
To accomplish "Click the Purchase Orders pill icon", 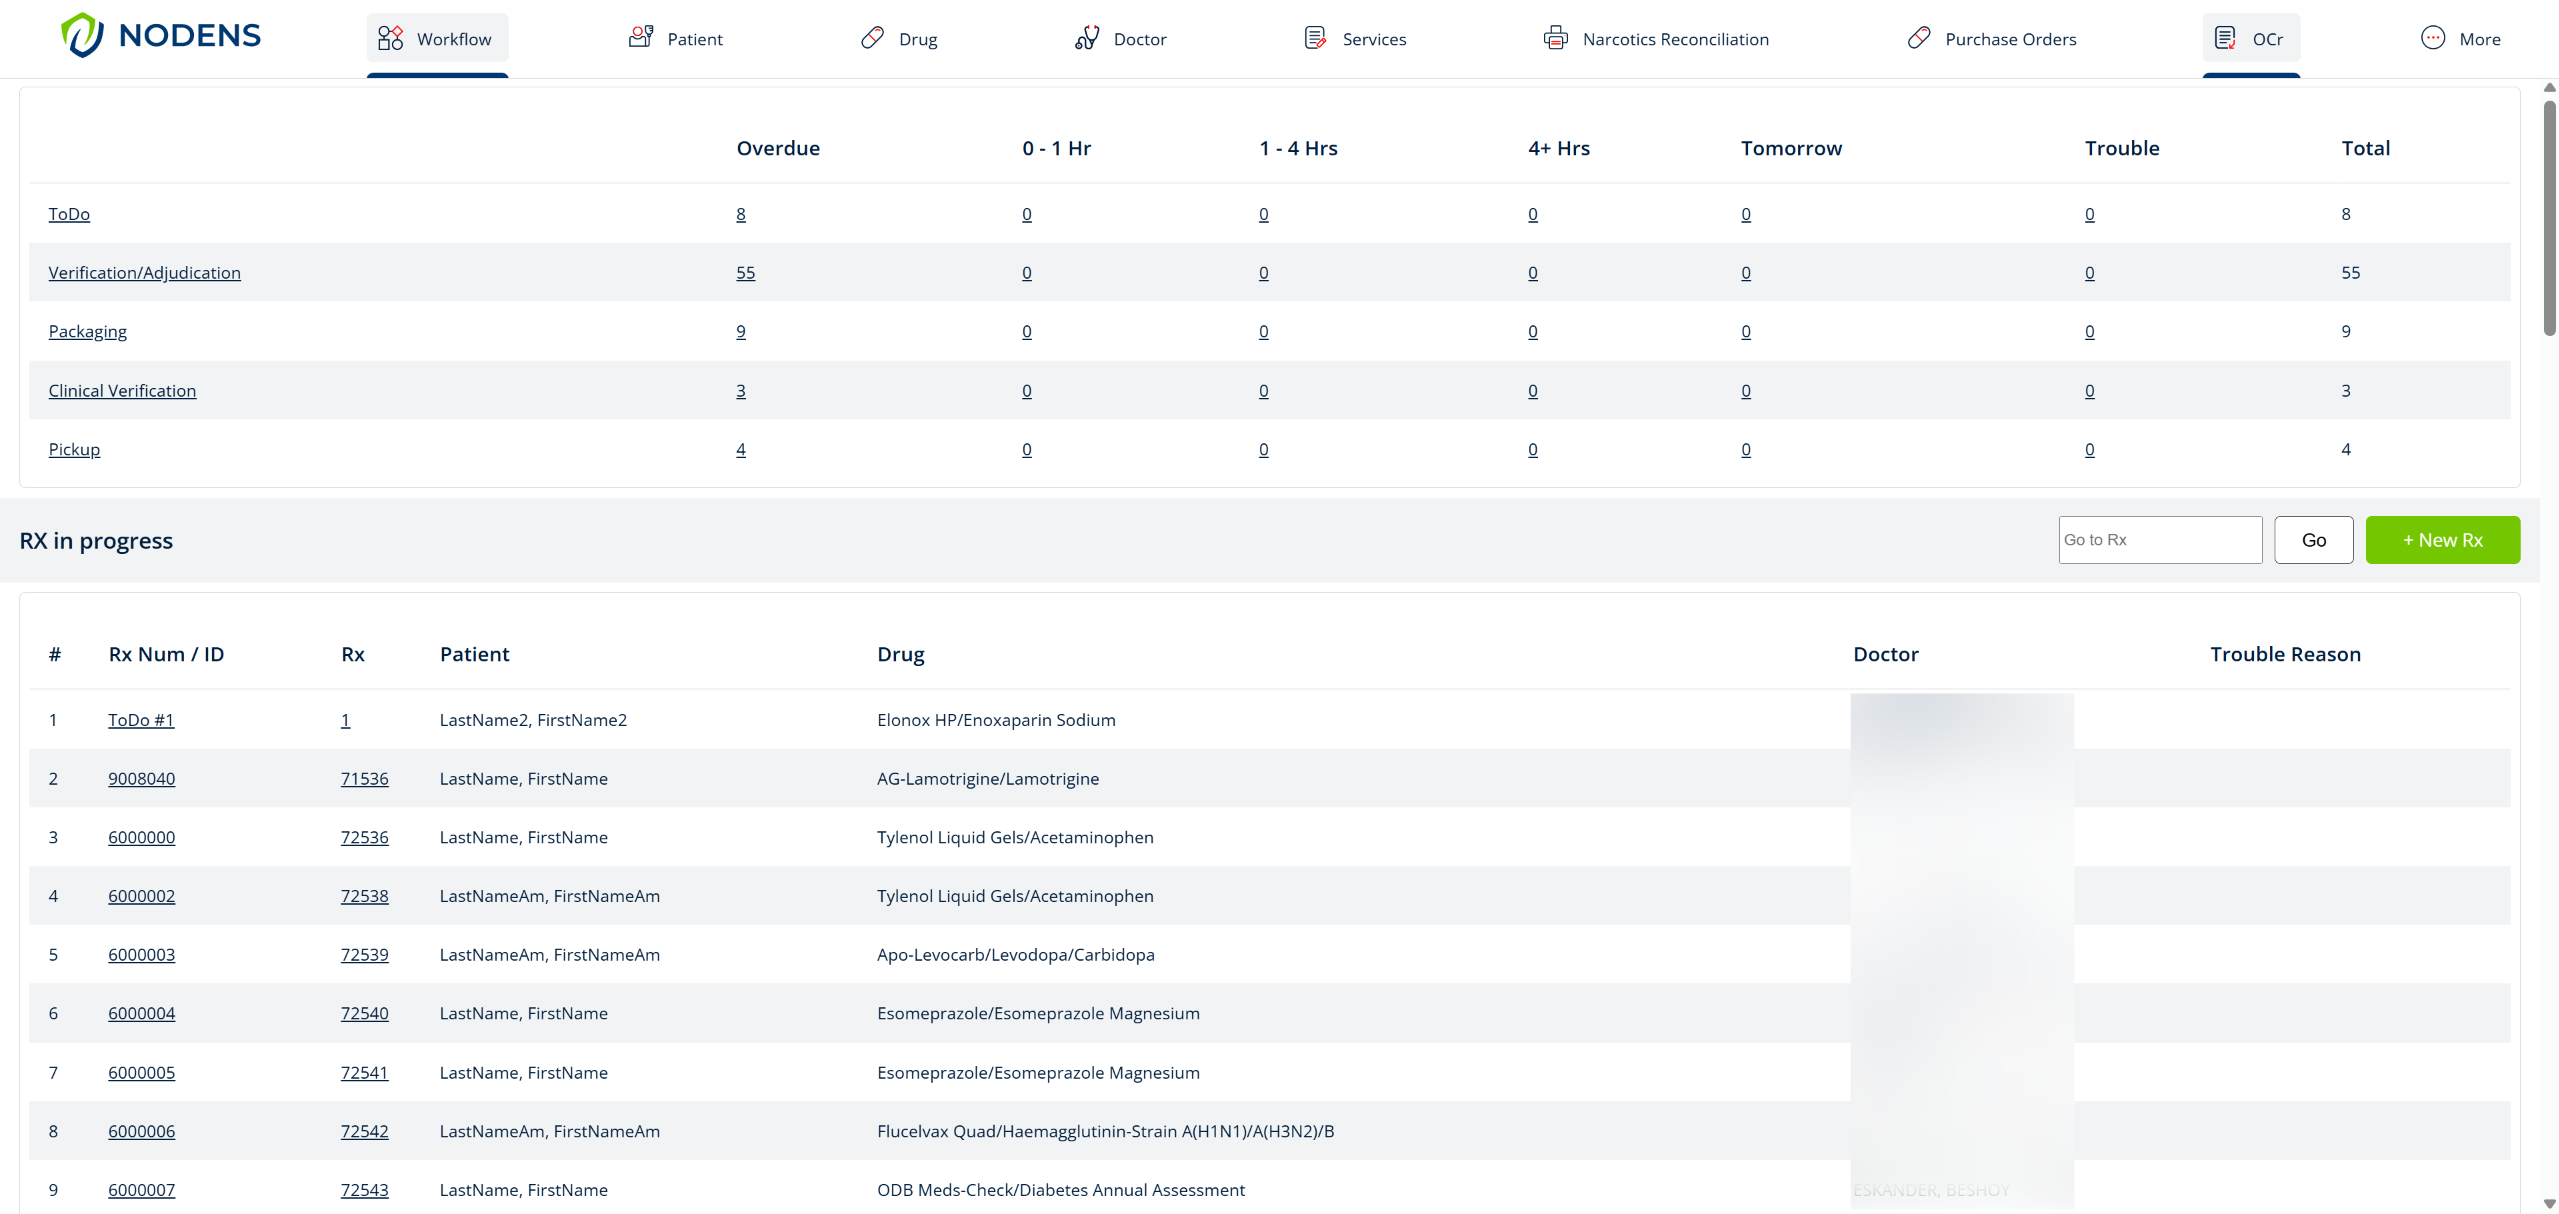I will coord(1918,38).
